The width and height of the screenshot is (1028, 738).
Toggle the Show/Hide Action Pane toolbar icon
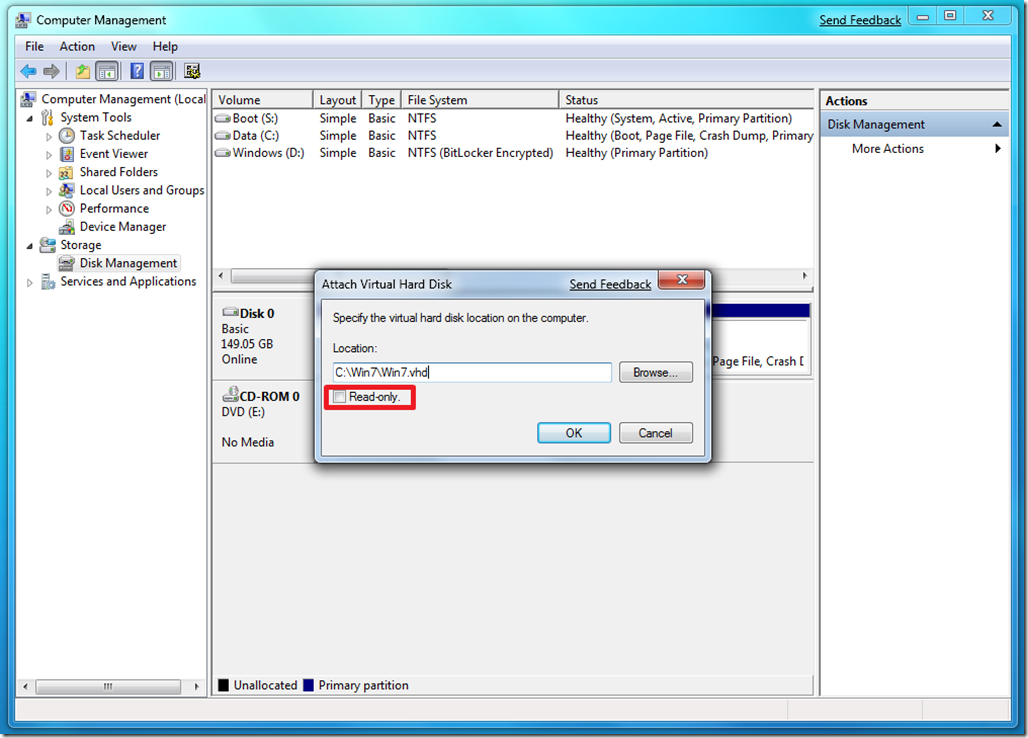pos(161,70)
